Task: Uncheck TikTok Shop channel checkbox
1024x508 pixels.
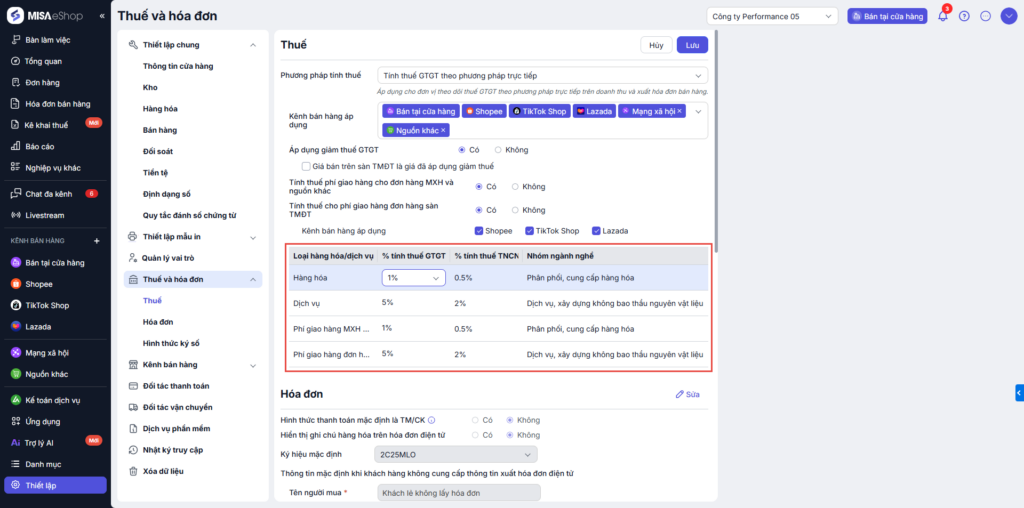Action: coord(530,230)
